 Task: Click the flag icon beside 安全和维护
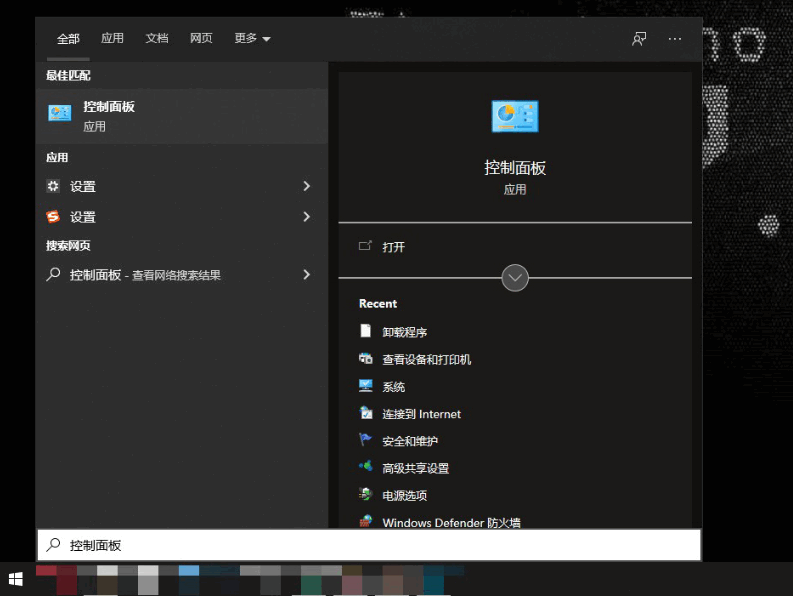(x=365, y=440)
